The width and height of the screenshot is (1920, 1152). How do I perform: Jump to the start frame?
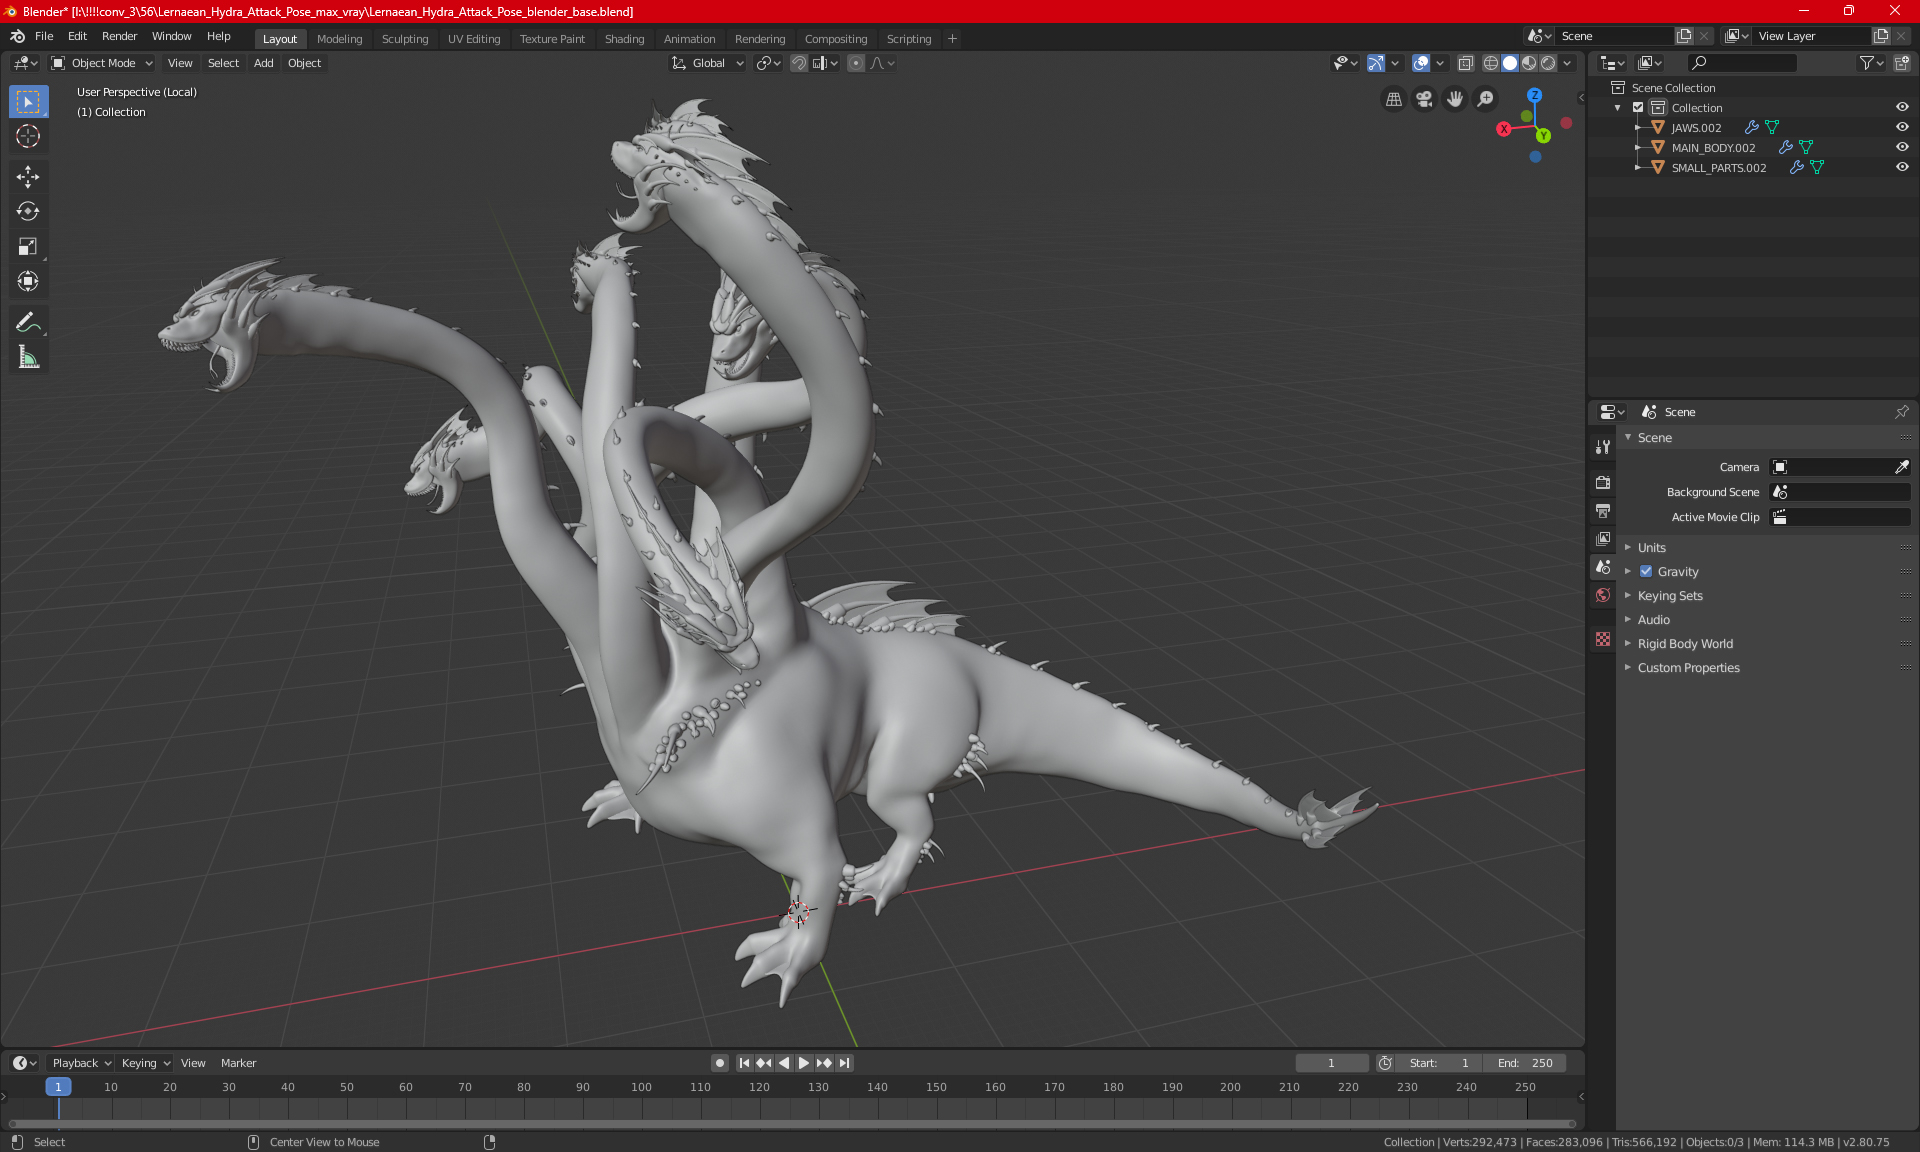point(744,1063)
